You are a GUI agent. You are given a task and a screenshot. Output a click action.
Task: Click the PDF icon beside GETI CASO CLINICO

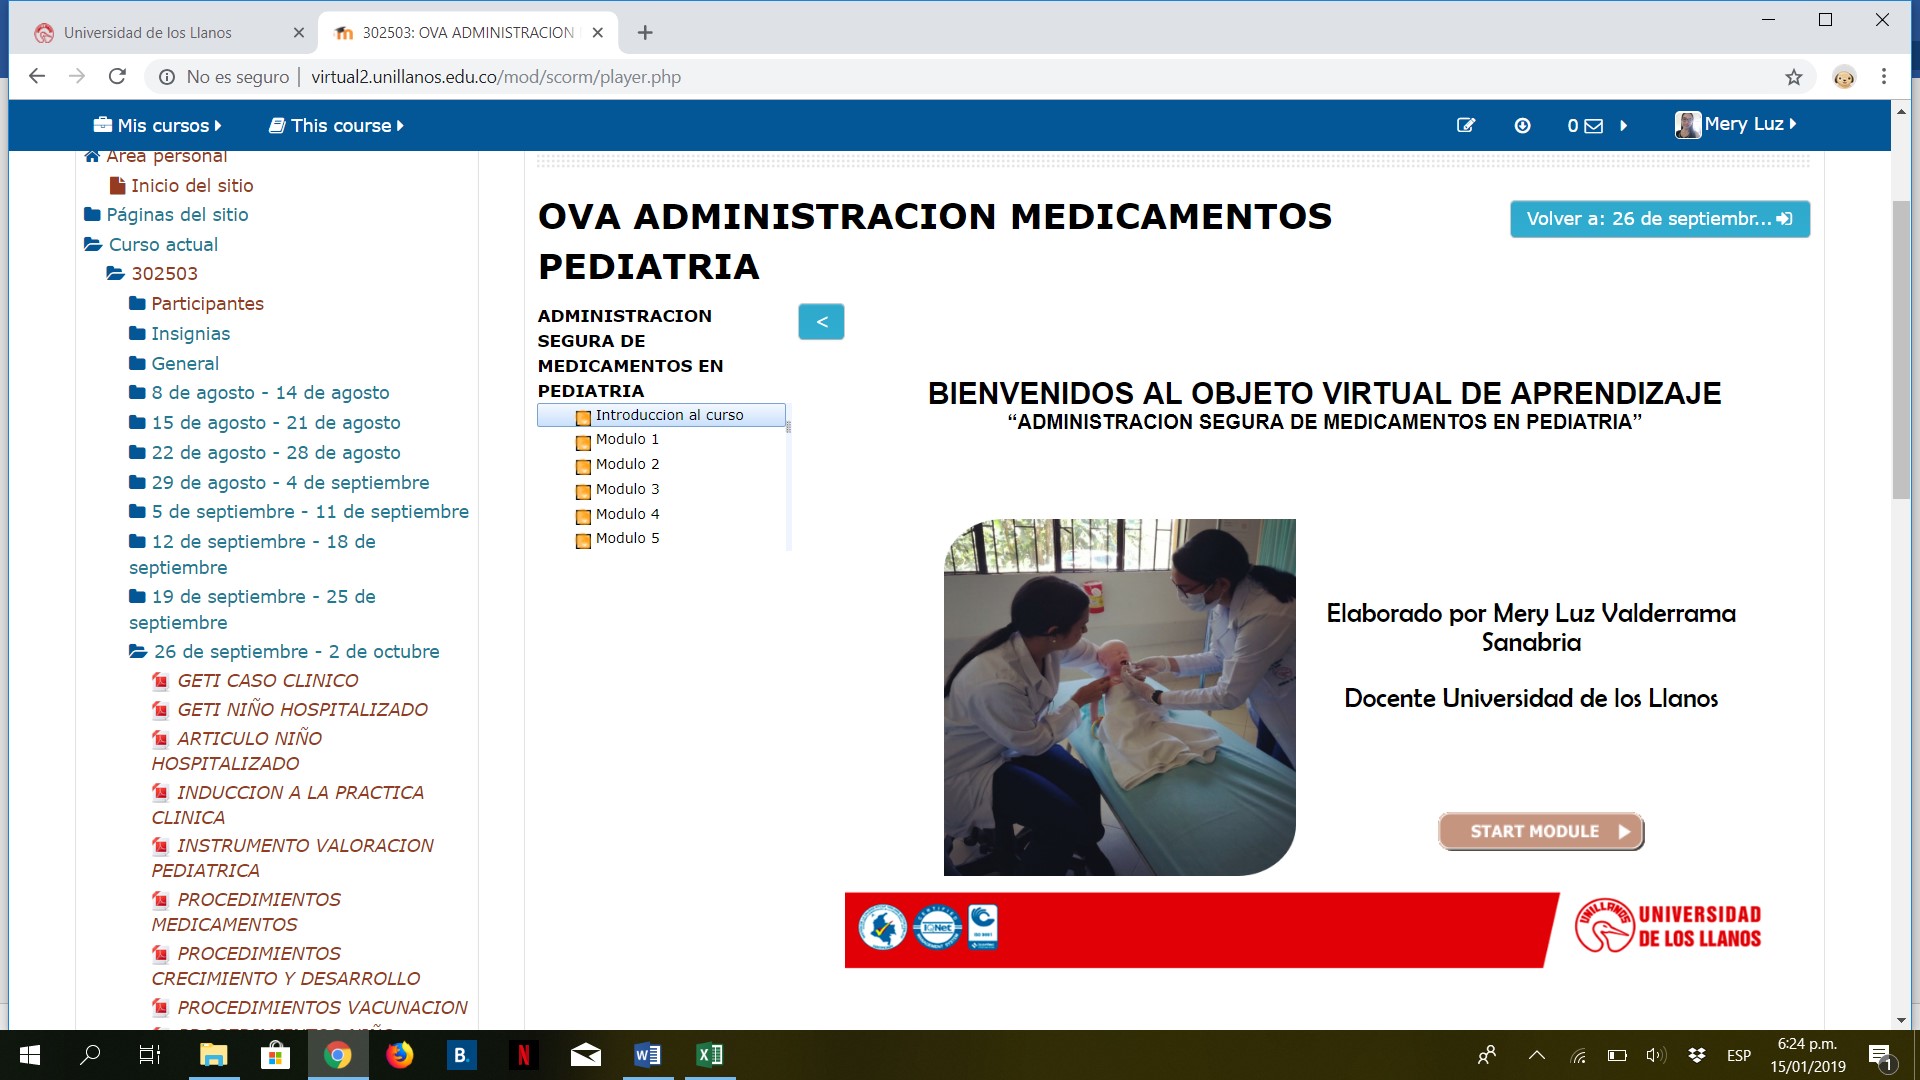click(x=160, y=681)
